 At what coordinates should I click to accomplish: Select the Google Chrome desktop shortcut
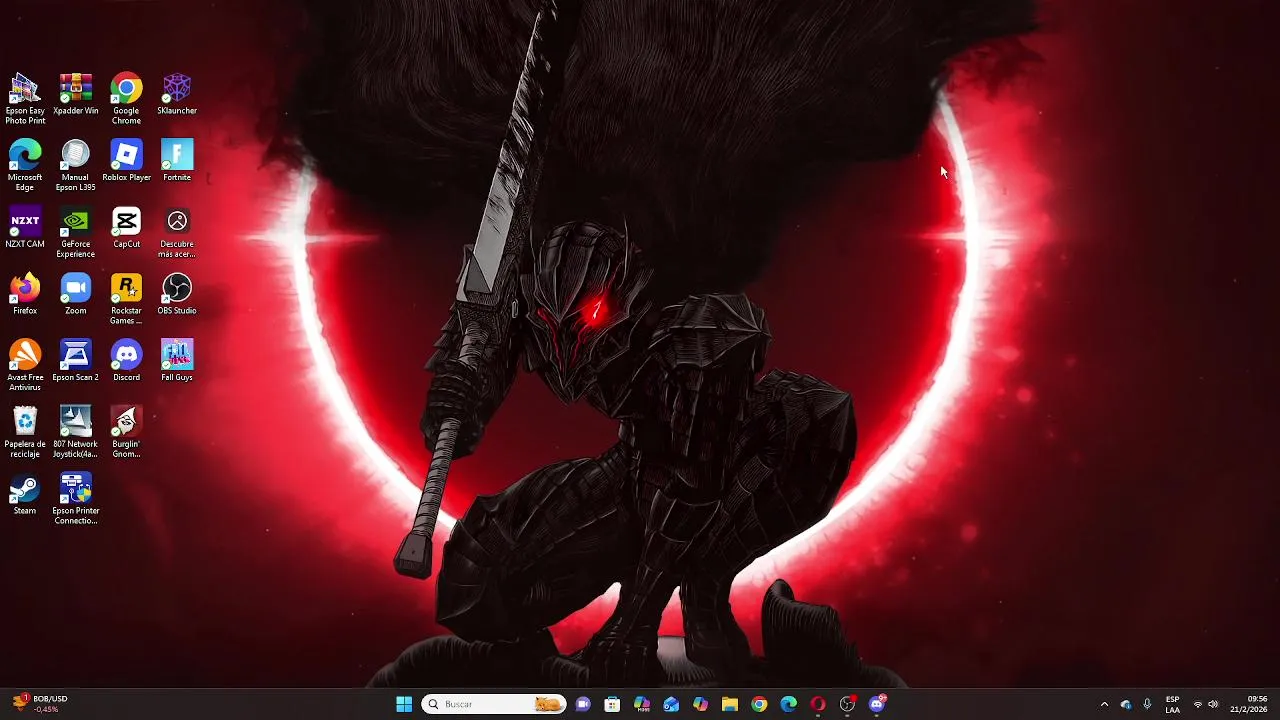coord(126,99)
